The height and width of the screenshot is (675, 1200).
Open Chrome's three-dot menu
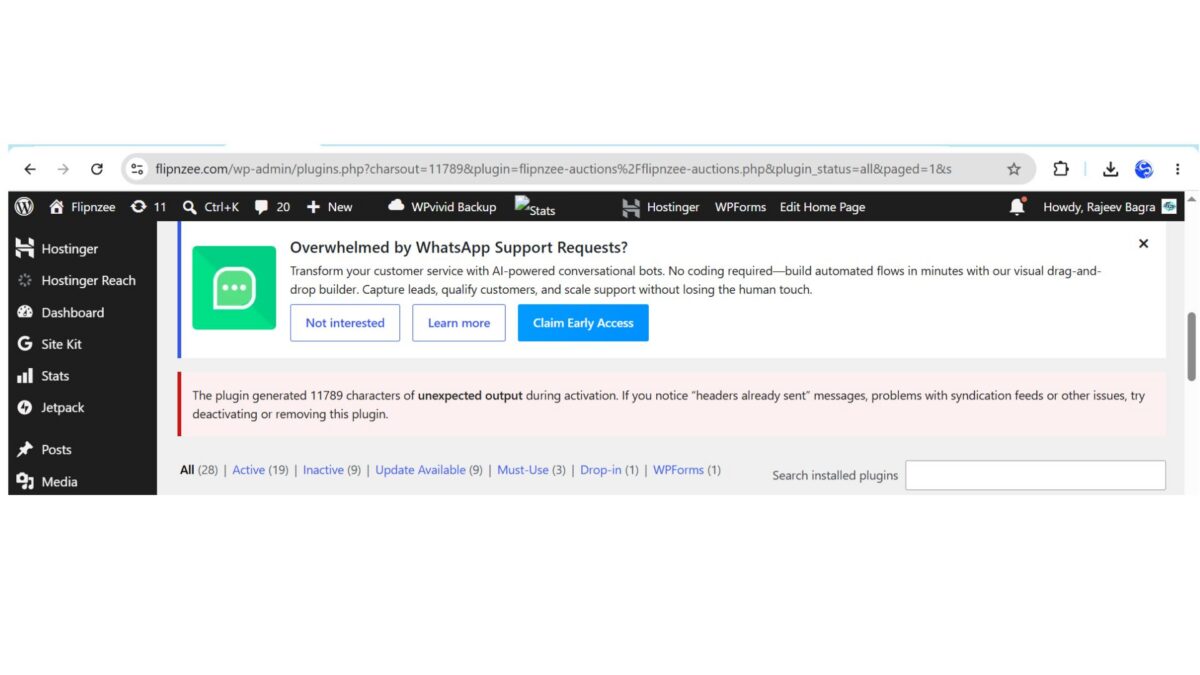click(x=1178, y=169)
